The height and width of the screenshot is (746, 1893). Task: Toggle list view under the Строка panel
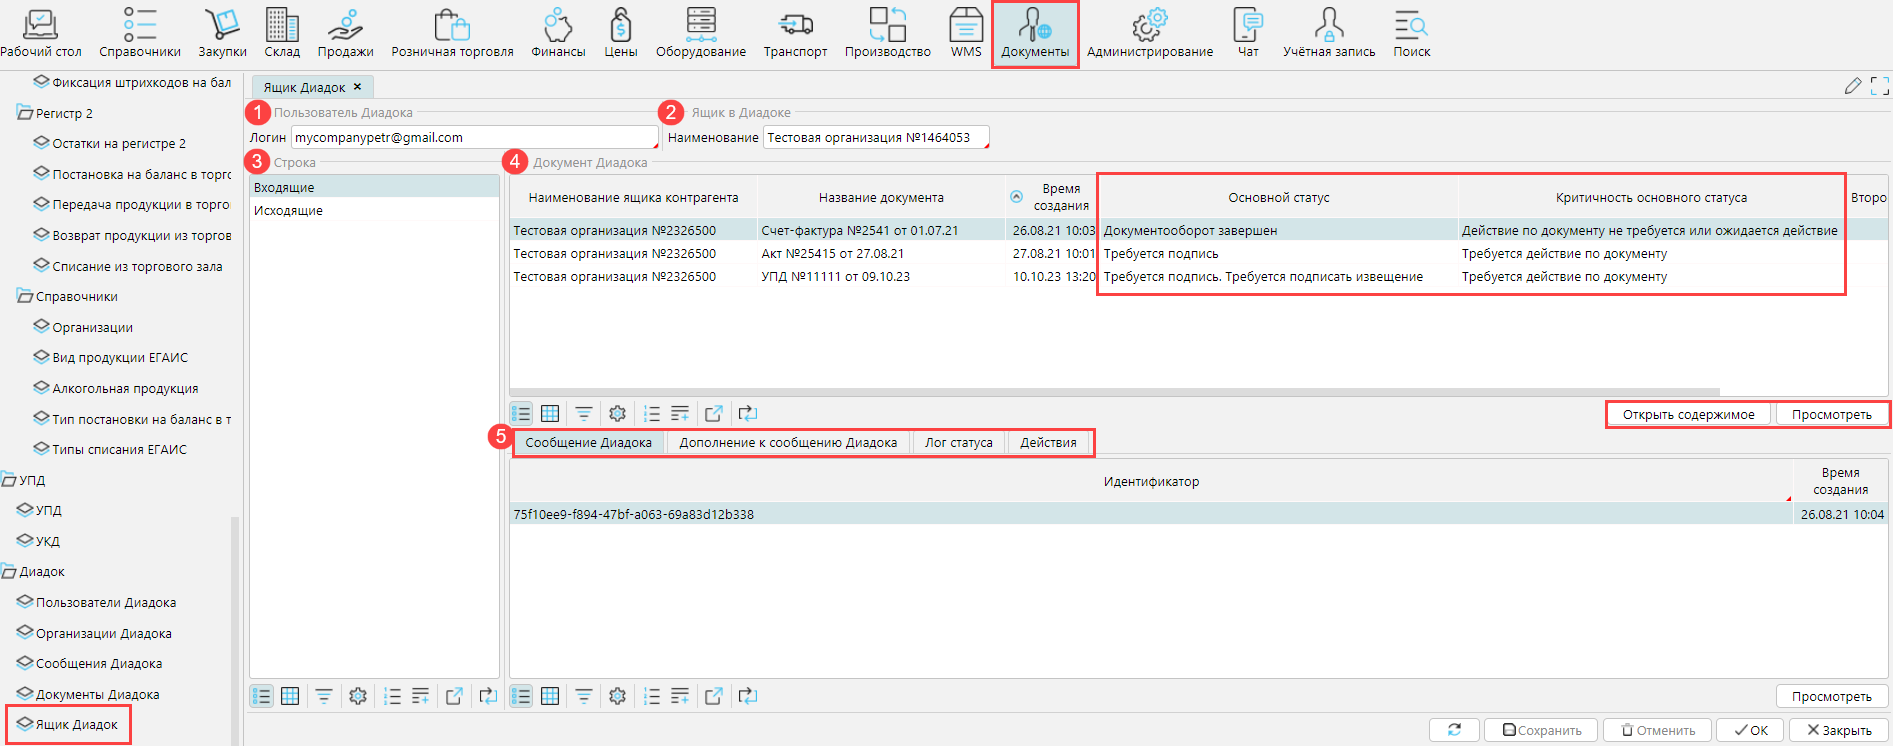click(262, 696)
